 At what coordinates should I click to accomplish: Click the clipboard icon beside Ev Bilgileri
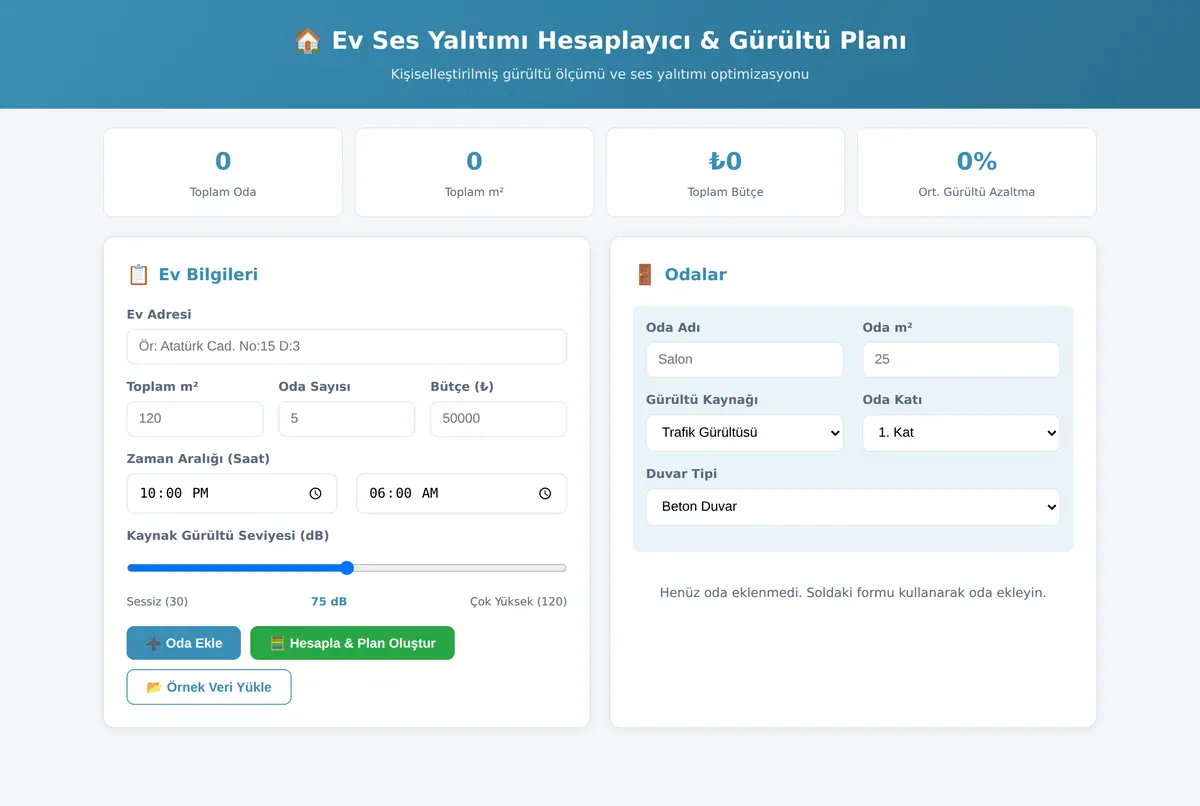pyautogui.click(x=138, y=274)
